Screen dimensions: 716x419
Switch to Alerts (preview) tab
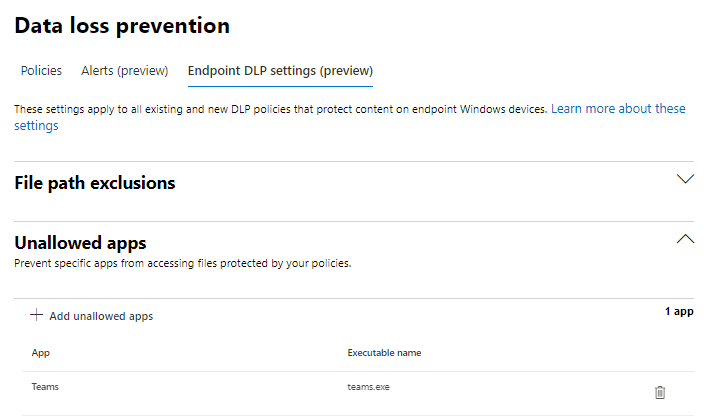(x=126, y=71)
